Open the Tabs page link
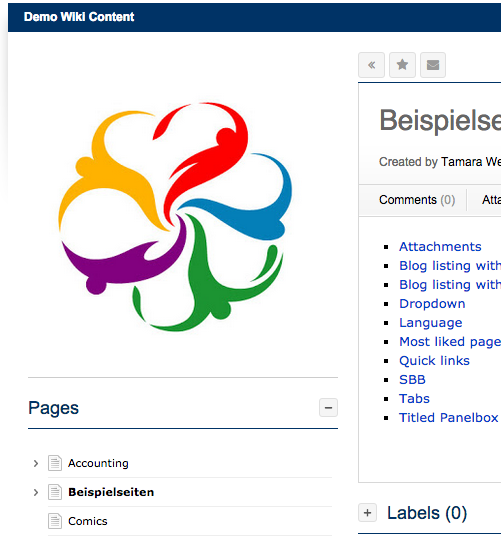 pyautogui.click(x=414, y=398)
